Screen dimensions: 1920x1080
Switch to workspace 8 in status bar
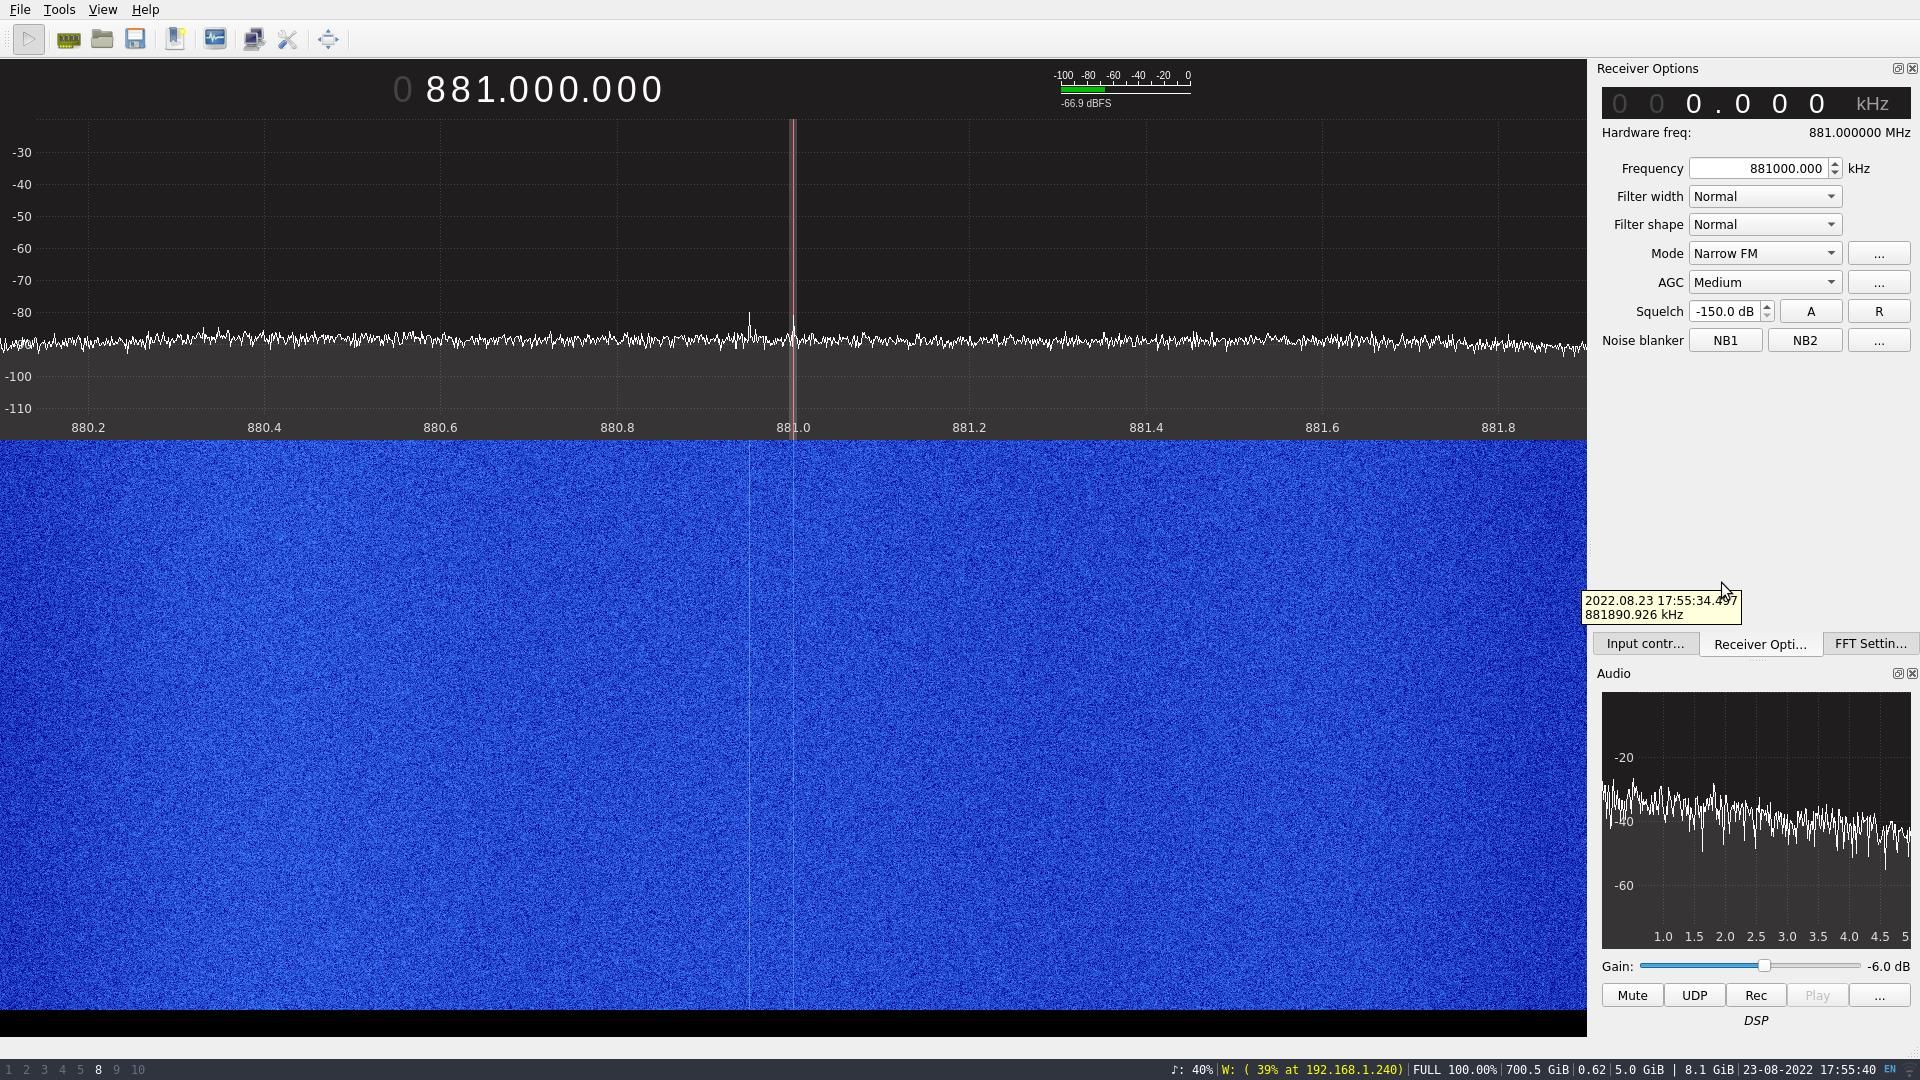pos(98,1070)
